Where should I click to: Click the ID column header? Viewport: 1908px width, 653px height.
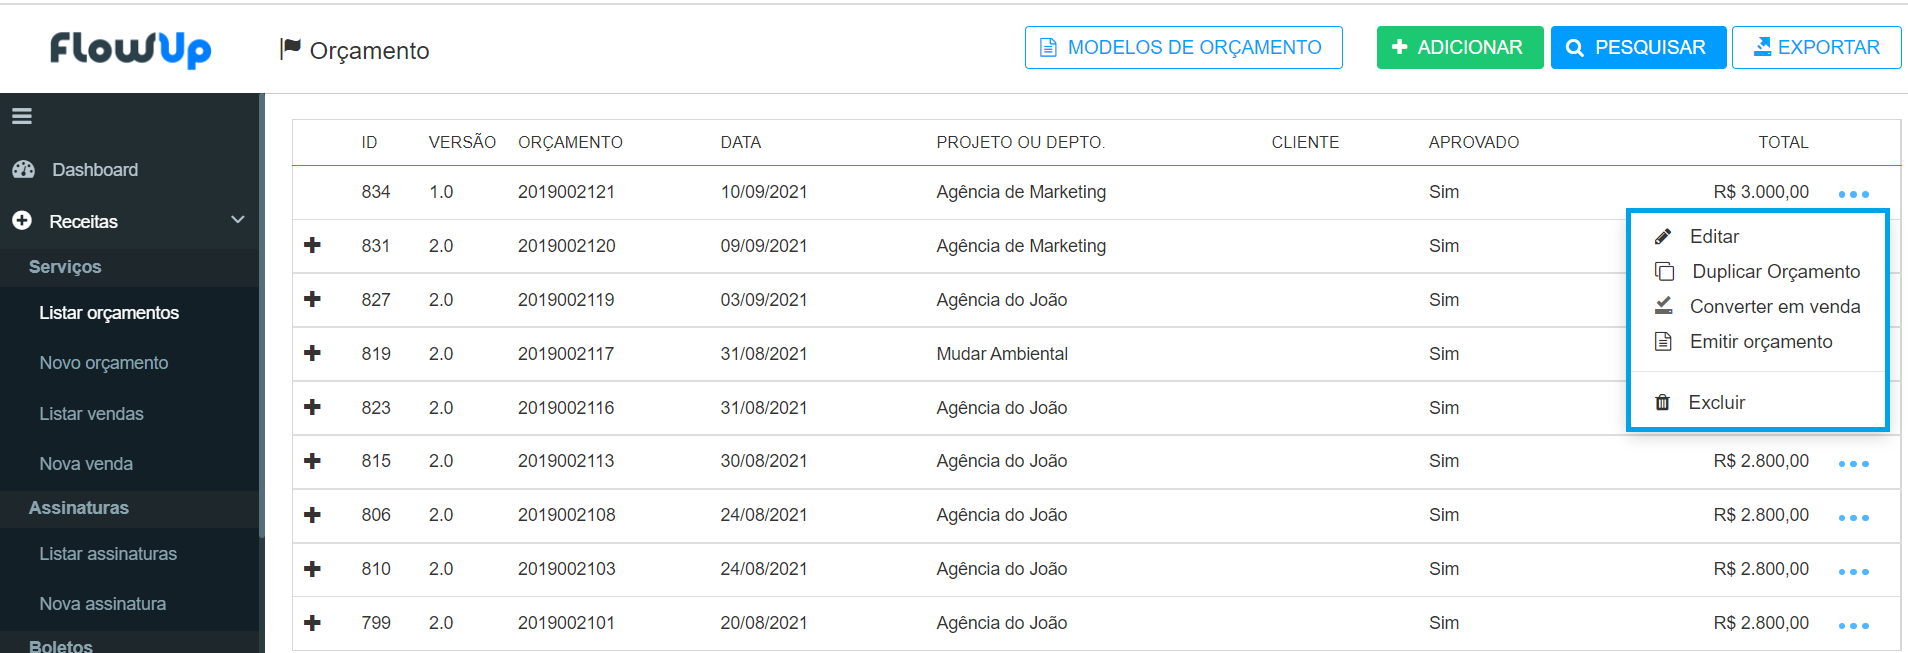coord(369,142)
